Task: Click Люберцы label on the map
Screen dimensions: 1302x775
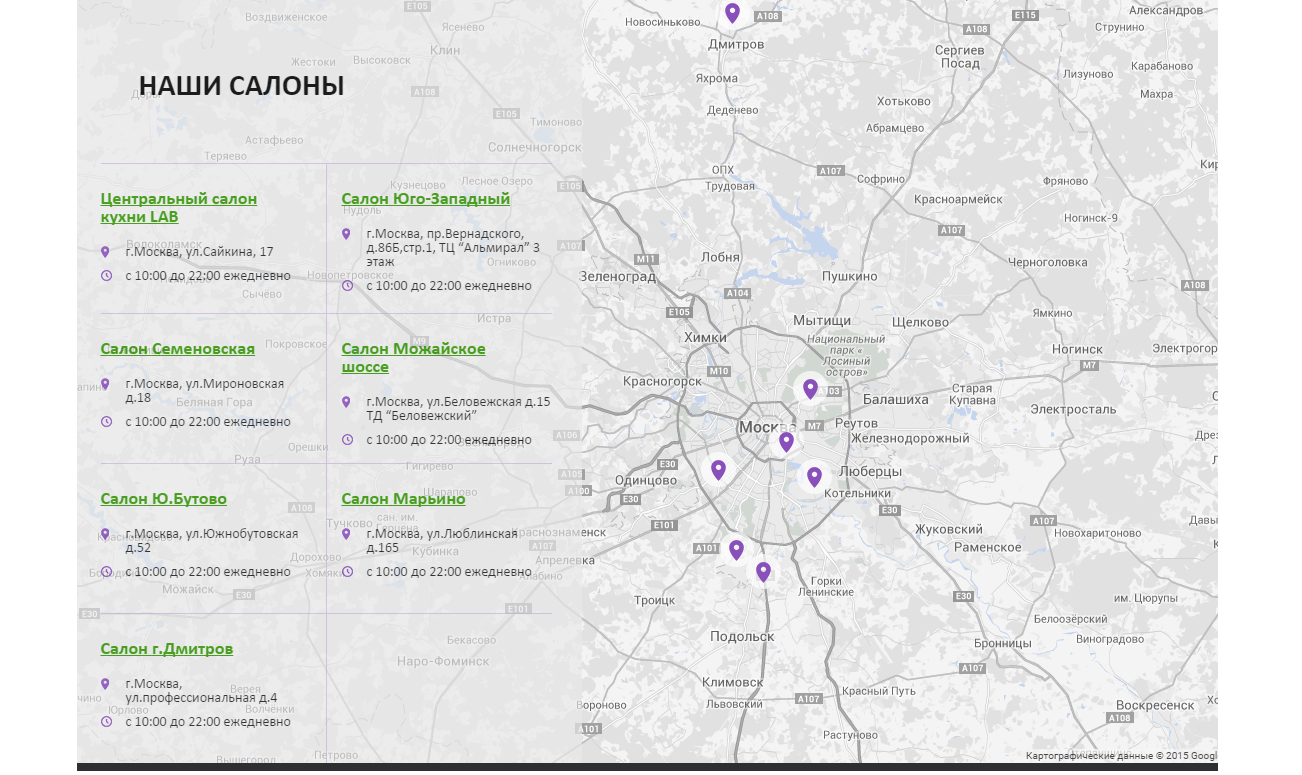Action: pos(871,471)
